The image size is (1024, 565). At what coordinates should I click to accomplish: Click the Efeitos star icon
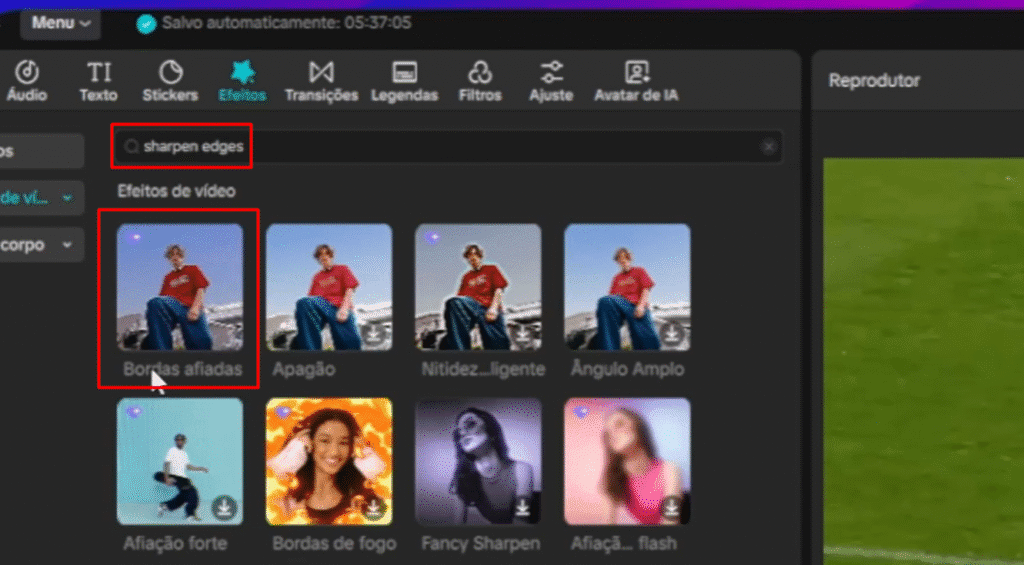tap(241, 73)
